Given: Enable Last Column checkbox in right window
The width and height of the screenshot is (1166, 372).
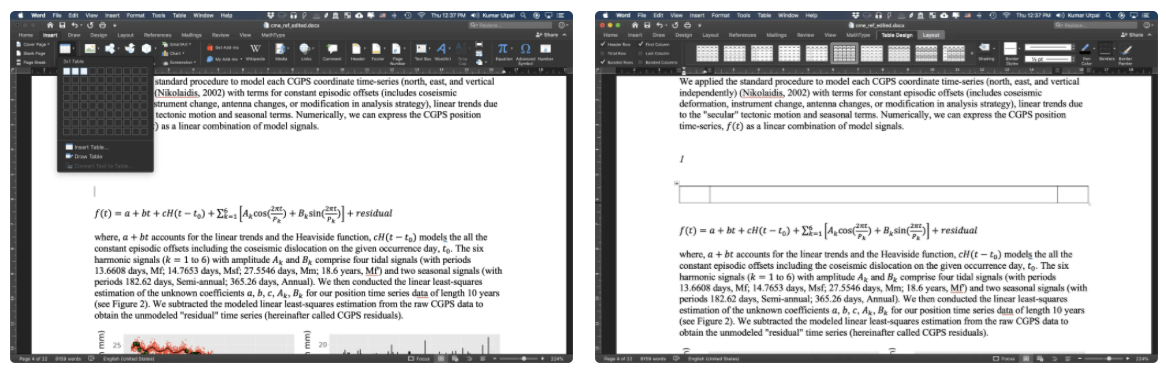Looking at the screenshot, I should pos(640,54).
